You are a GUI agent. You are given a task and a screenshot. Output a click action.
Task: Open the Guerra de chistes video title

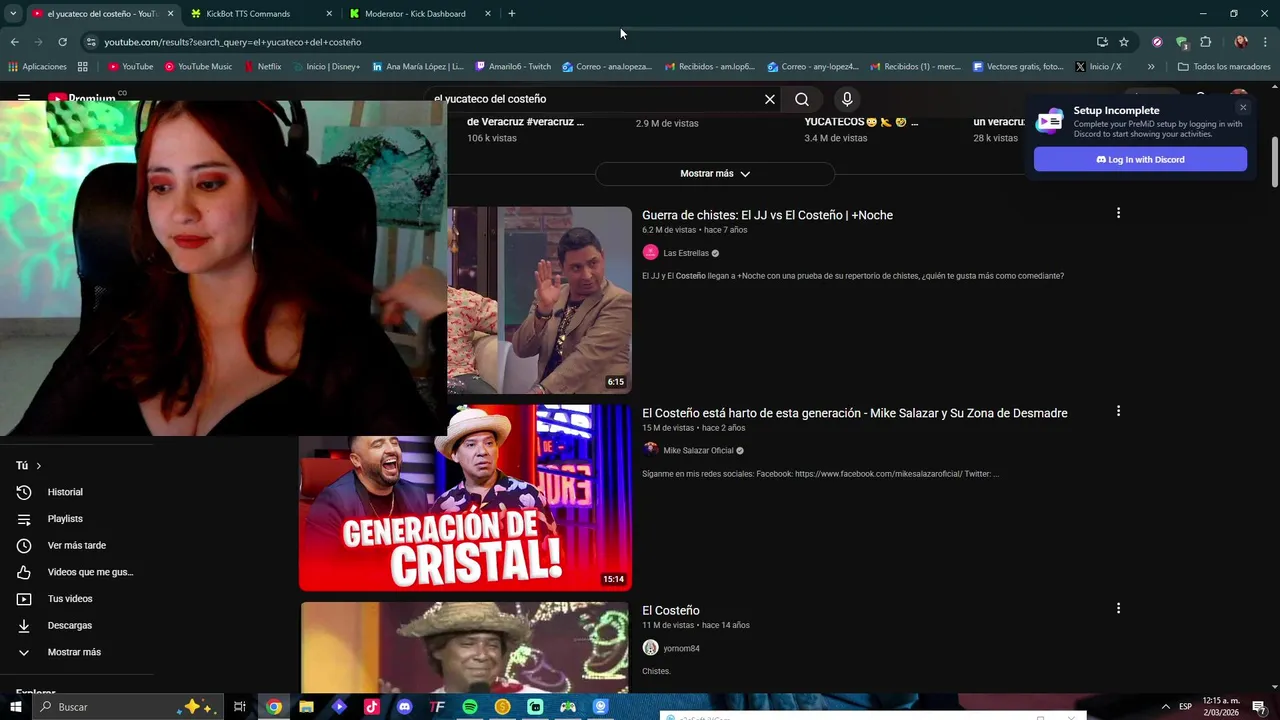pos(767,215)
